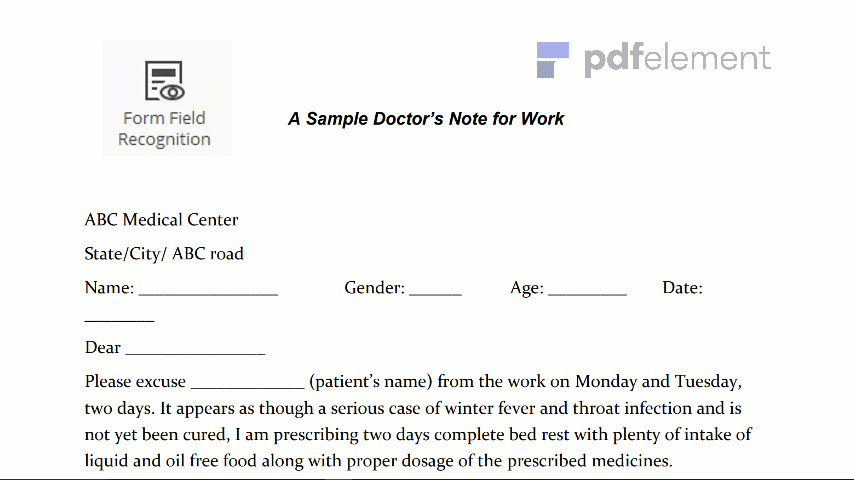Select the title "A Sample Doctor's Note for Work"
Screen dimensions: 854x480
point(426,119)
